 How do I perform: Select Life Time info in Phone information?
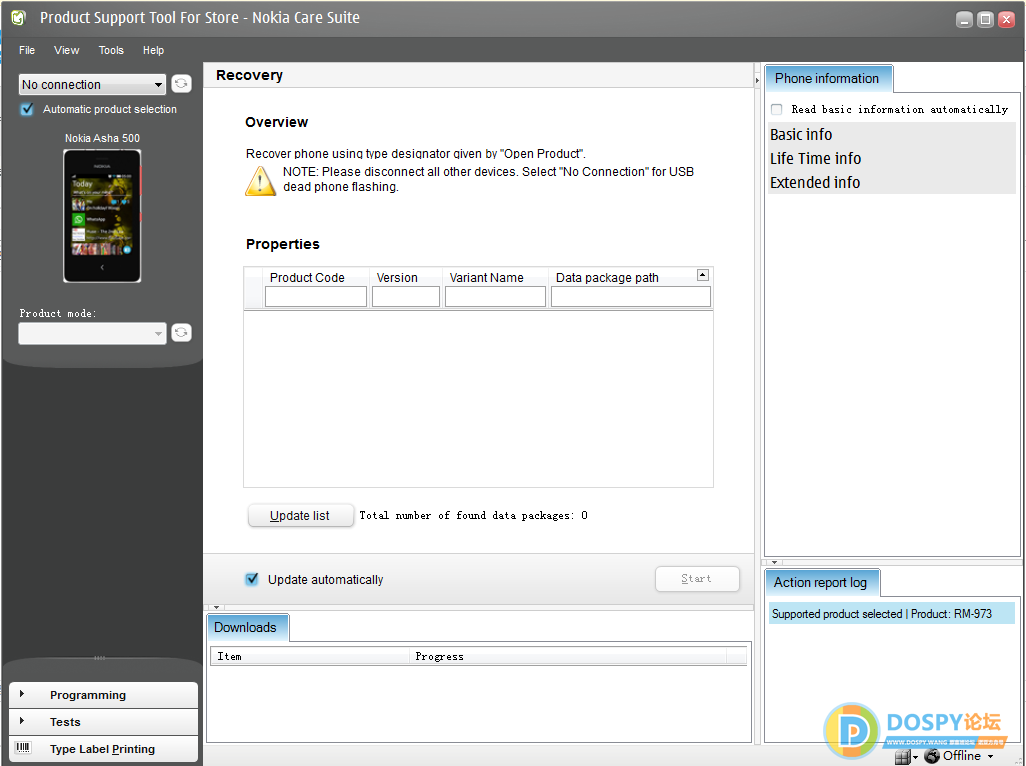[815, 158]
